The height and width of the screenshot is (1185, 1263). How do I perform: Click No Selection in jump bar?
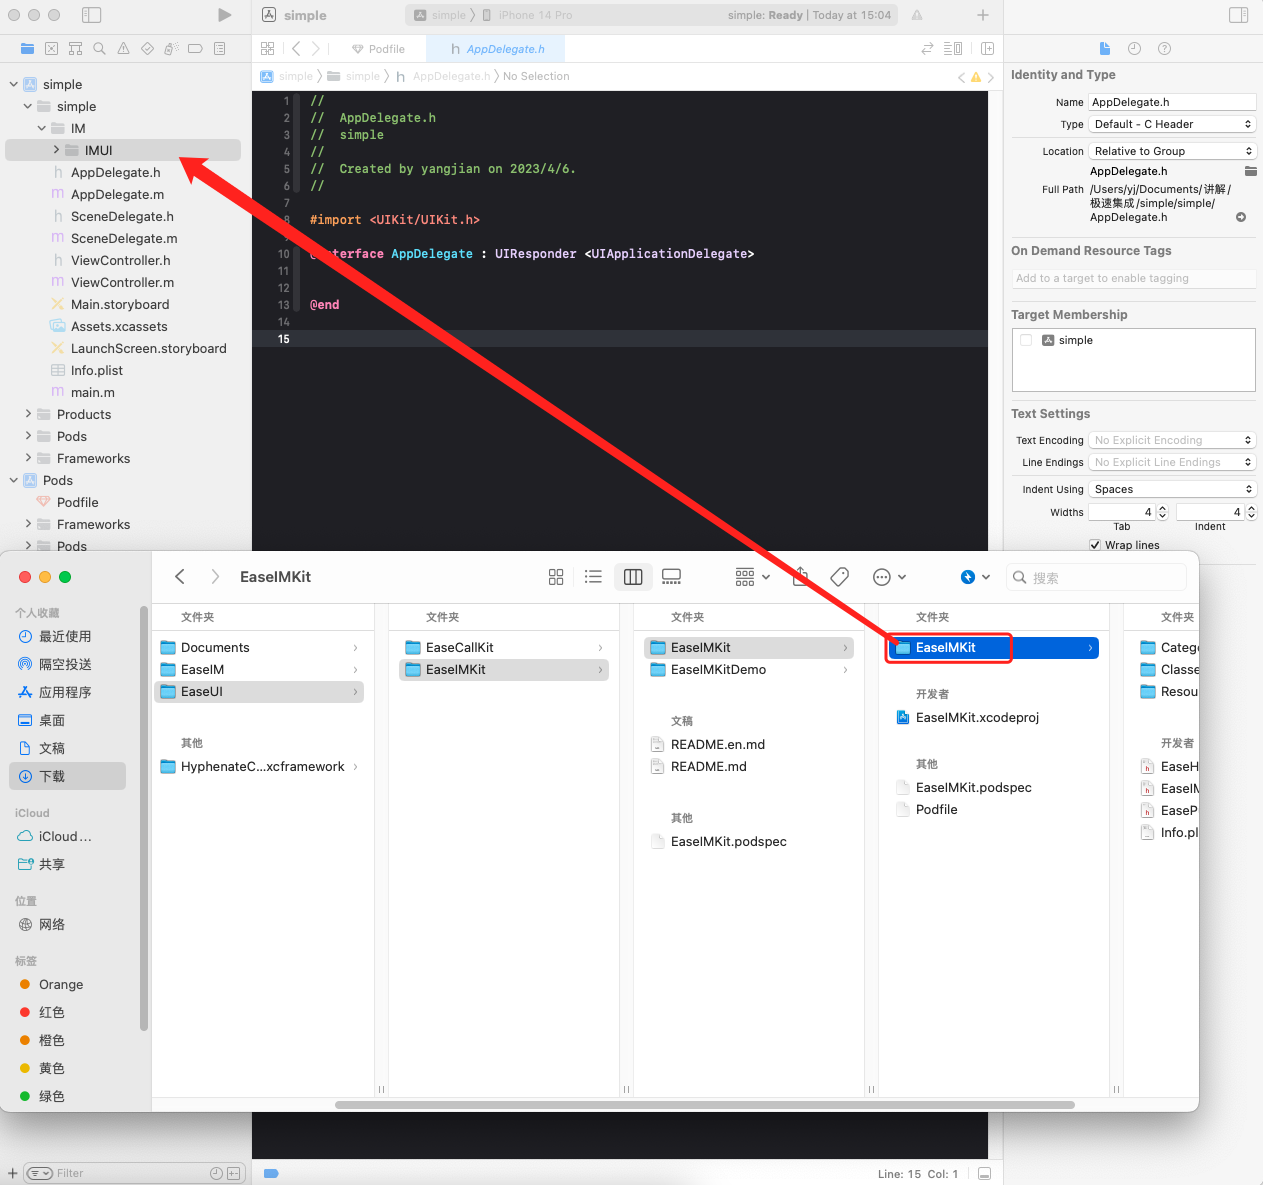coord(536,76)
